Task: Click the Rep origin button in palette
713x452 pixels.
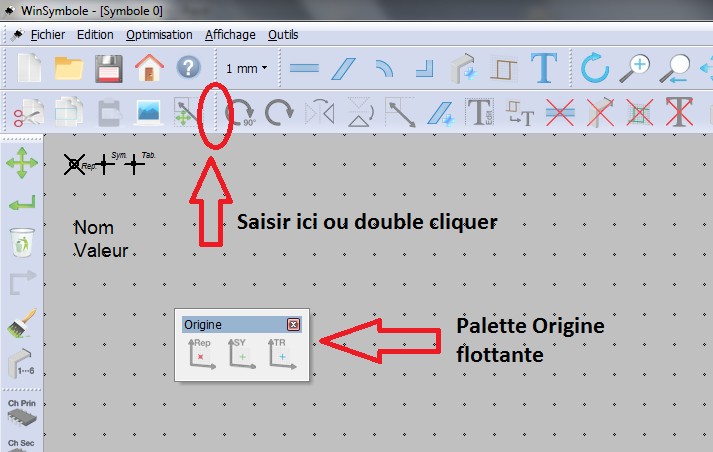Action: (x=200, y=354)
